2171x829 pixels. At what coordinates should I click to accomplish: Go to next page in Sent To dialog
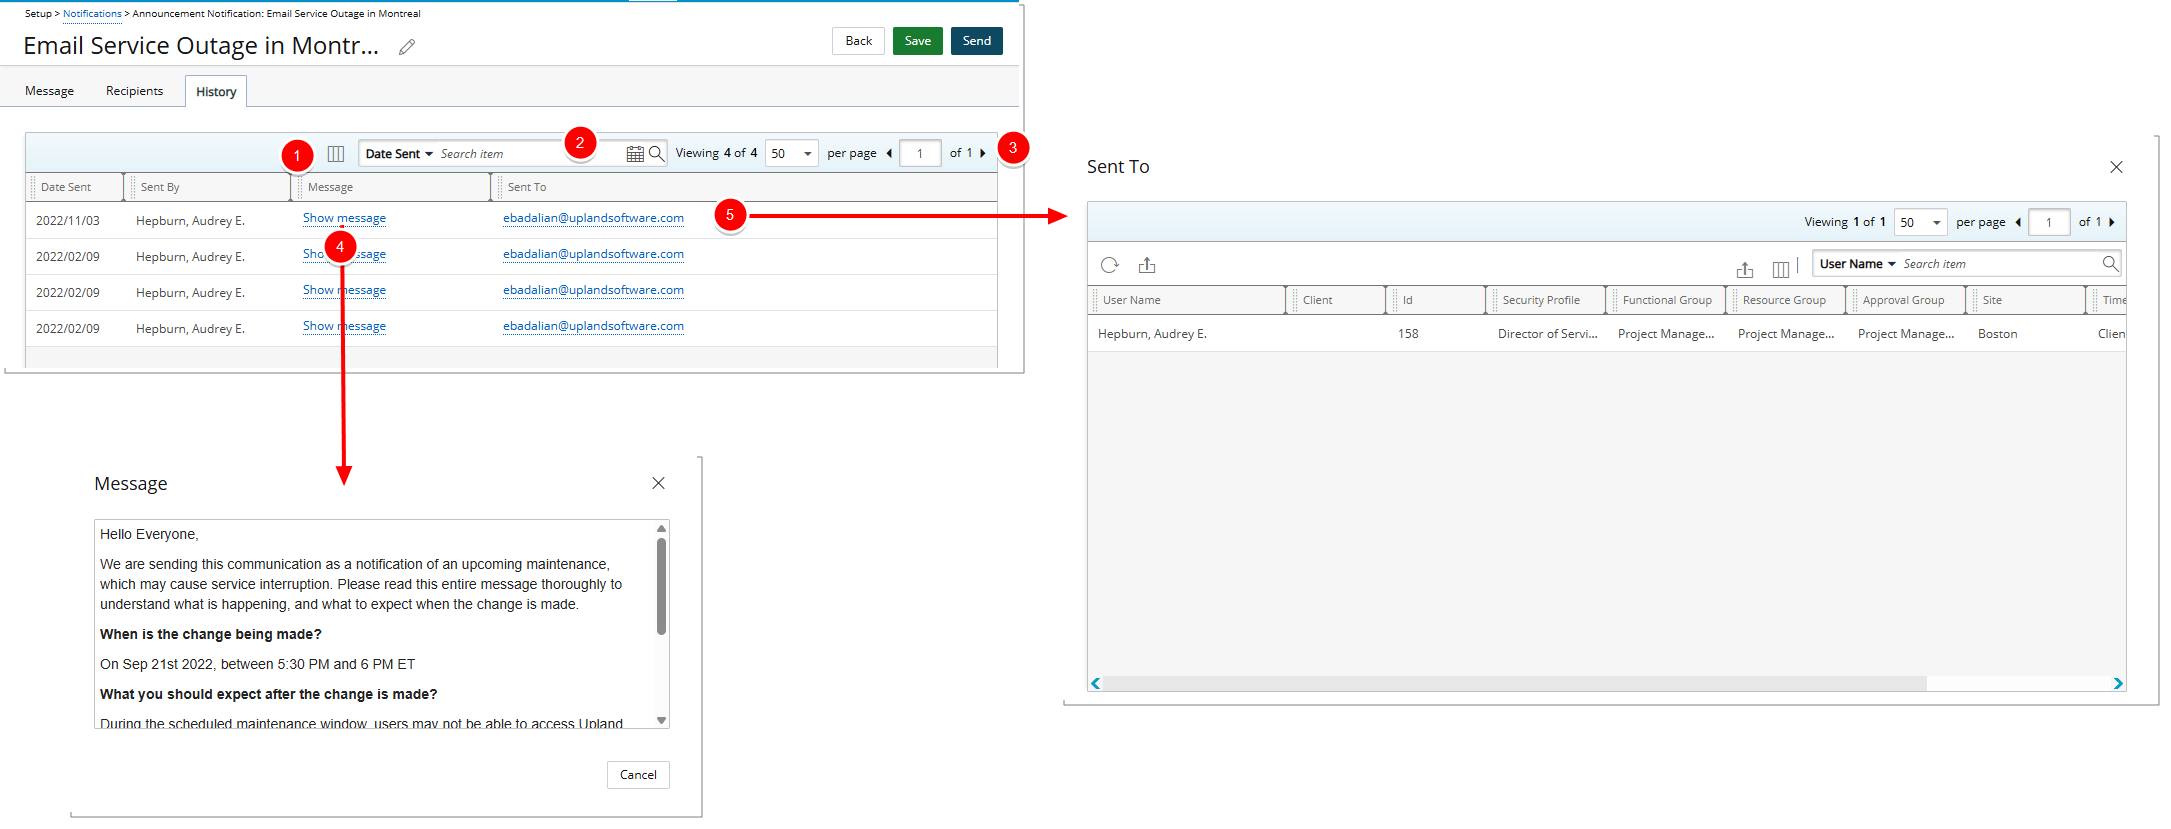pos(2112,222)
